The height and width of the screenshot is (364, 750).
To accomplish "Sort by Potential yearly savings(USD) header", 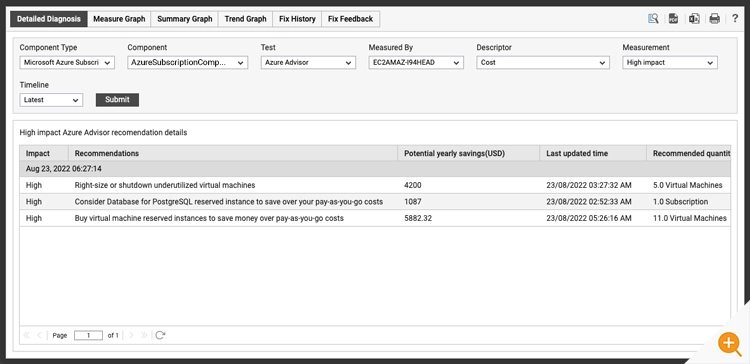I will tap(469, 154).
